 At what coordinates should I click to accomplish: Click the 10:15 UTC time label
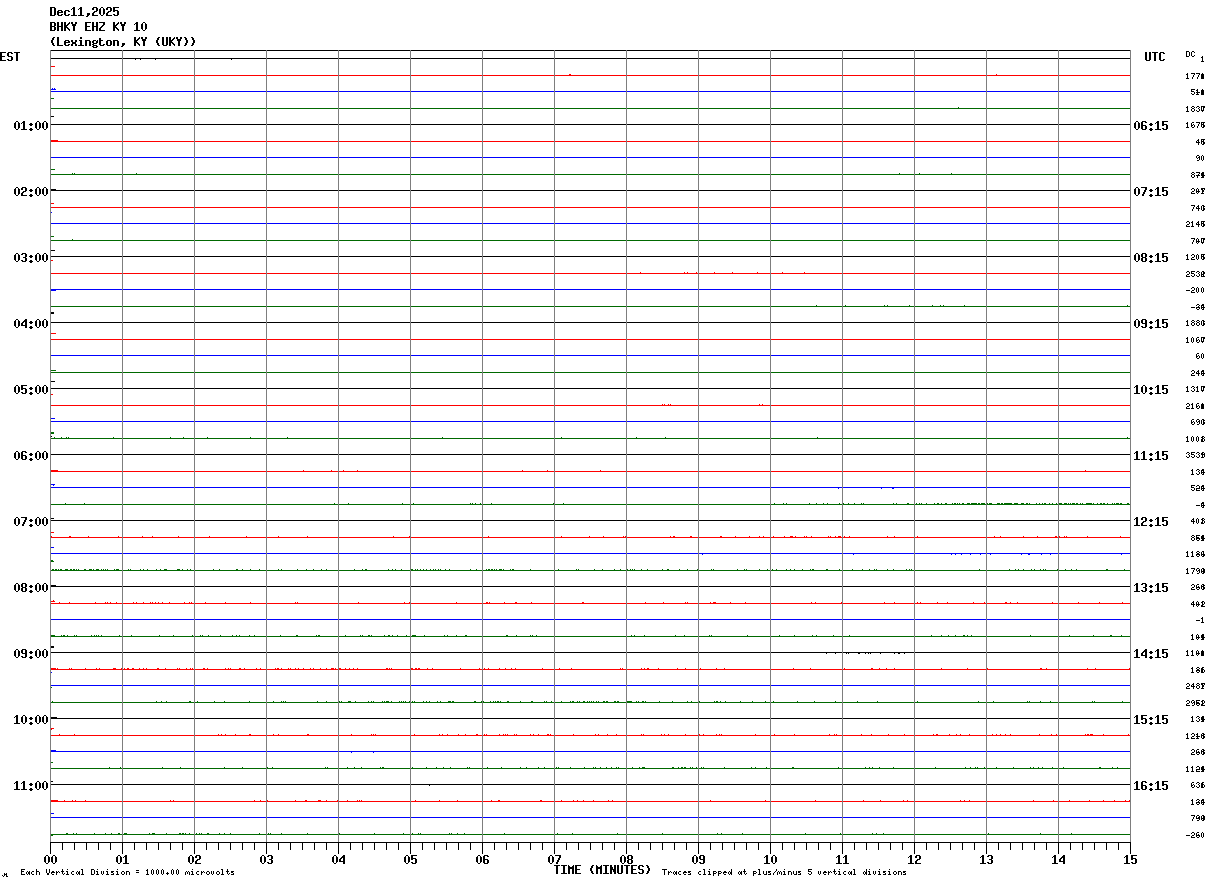tap(1151, 390)
